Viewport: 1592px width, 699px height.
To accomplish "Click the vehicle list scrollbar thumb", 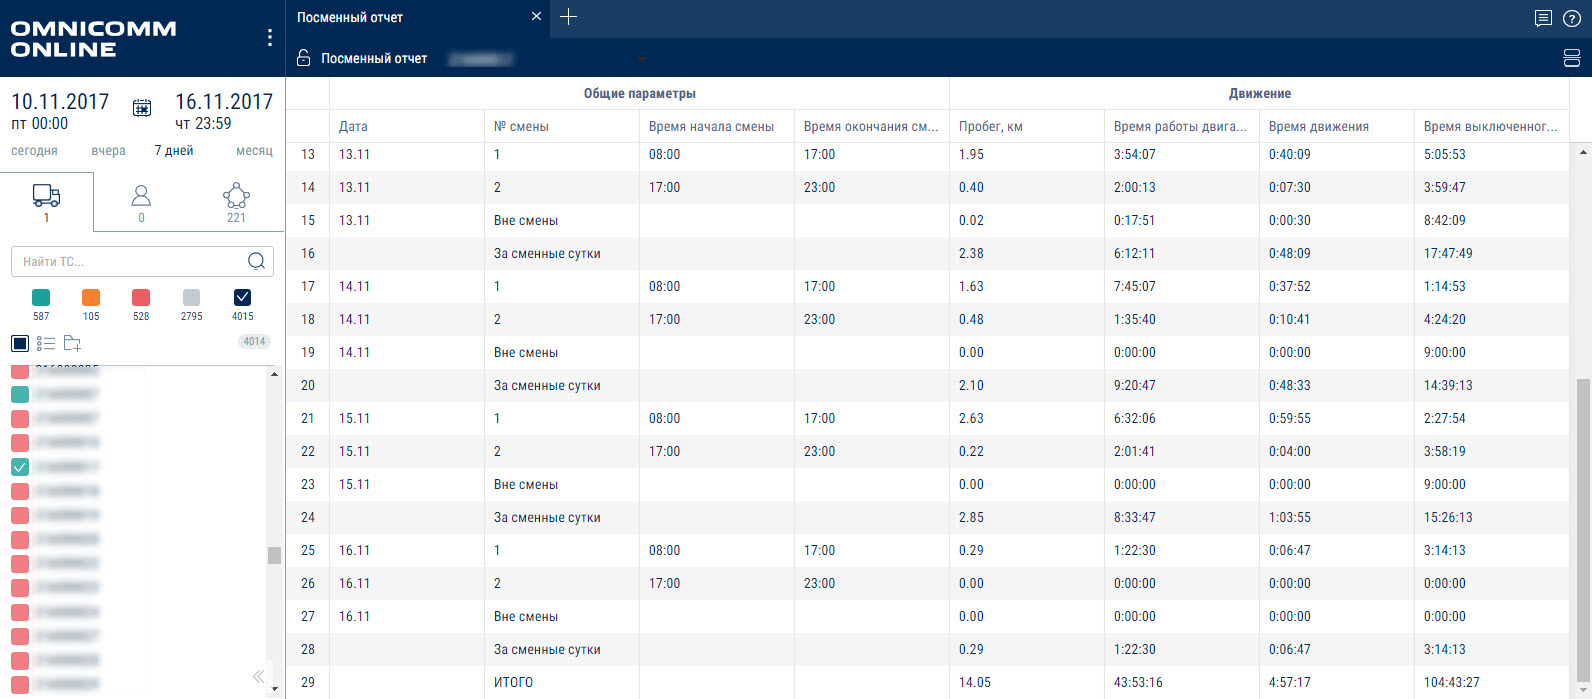I will (x=274, y=555).
